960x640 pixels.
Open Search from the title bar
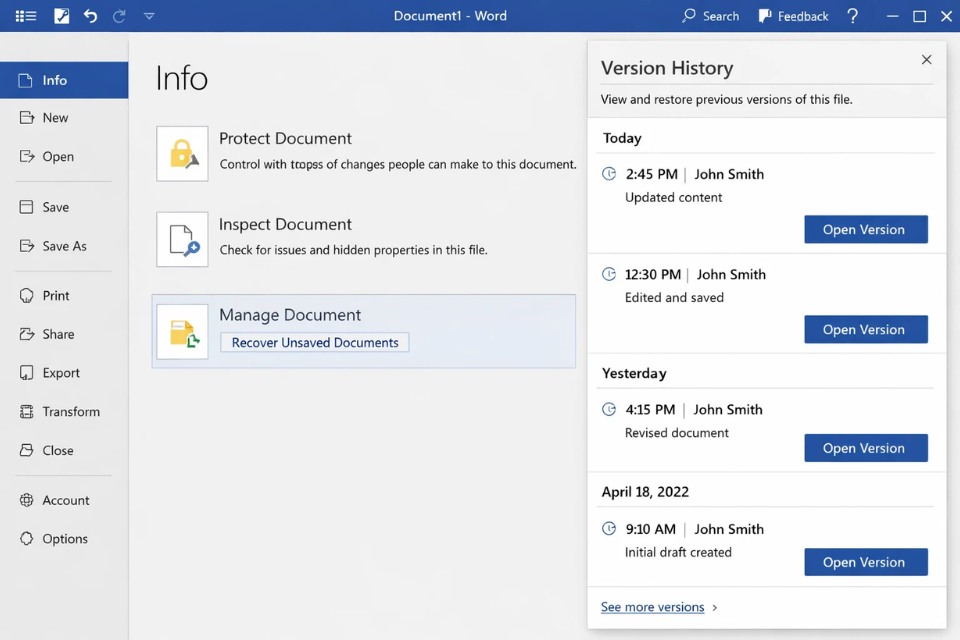(710, 16)
